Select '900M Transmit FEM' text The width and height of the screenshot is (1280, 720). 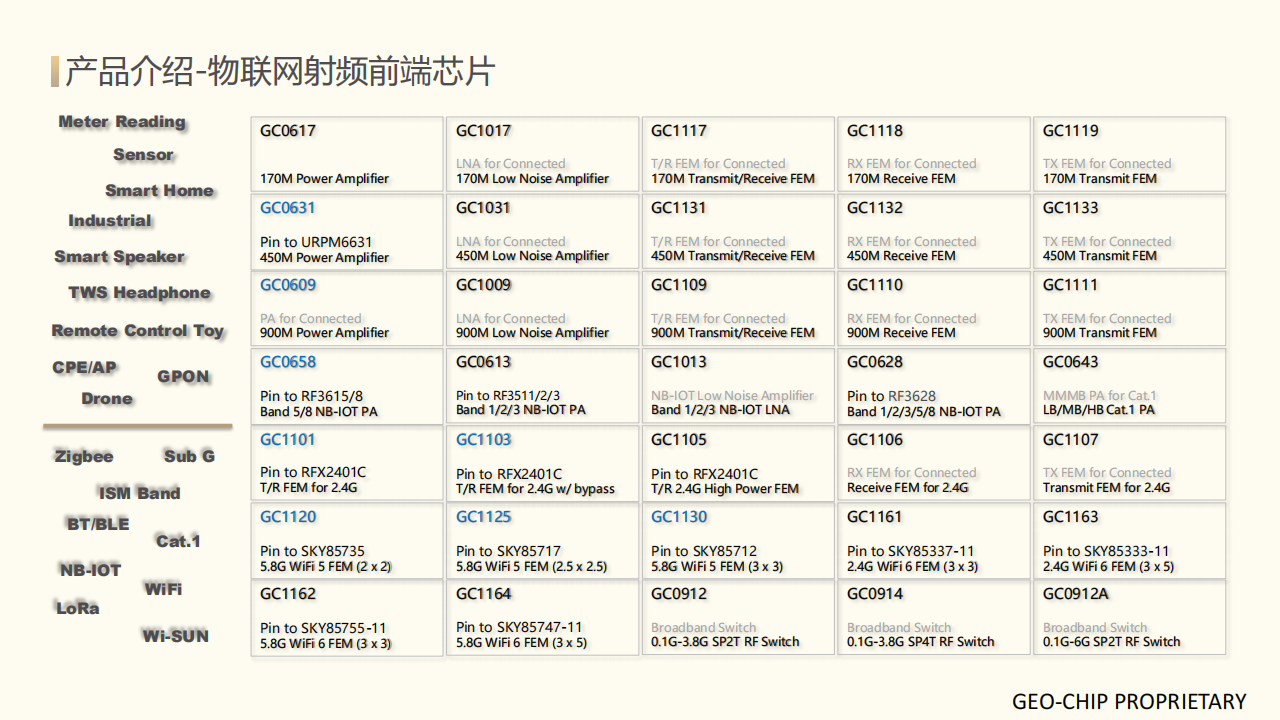point(1100,333)
